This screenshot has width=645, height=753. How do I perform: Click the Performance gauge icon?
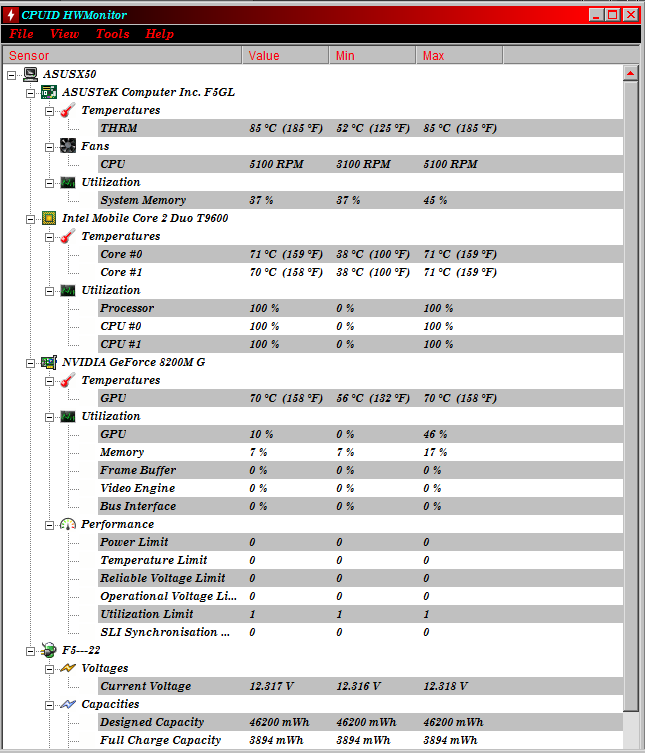tap(68, 524)
